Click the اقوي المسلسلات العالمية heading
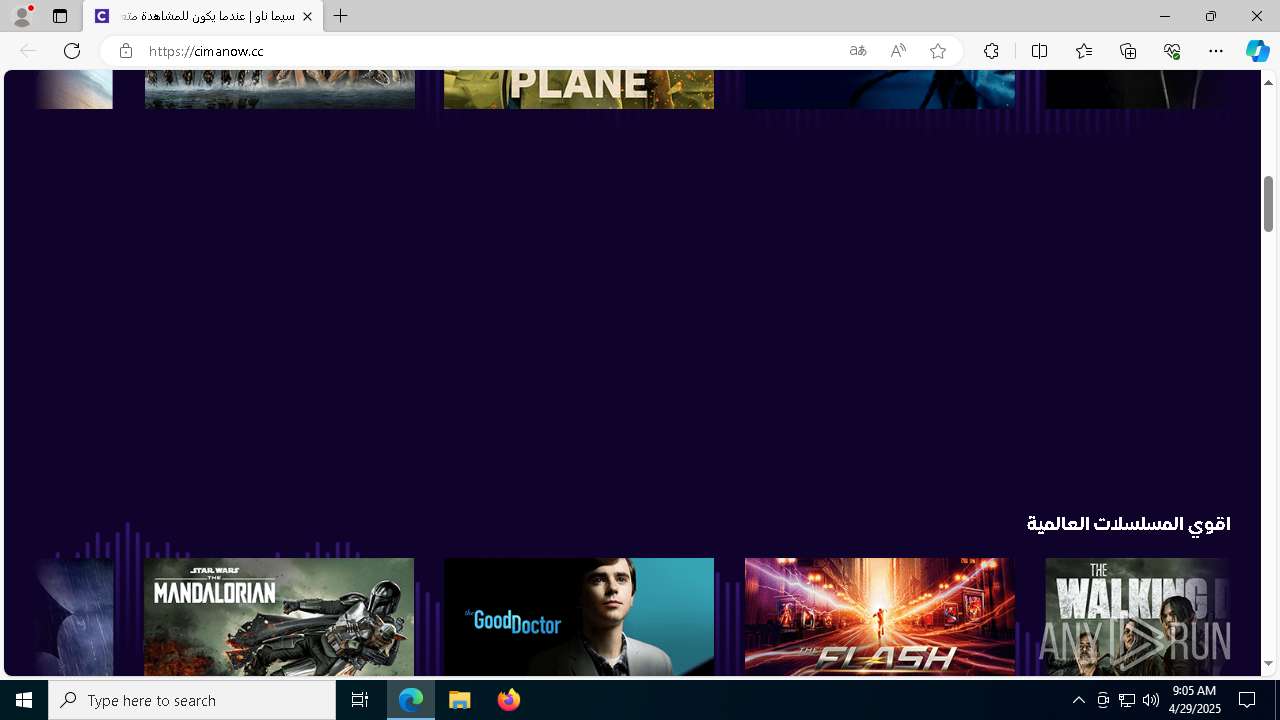Viewport: 1280px width, 720px height. 1129,524
